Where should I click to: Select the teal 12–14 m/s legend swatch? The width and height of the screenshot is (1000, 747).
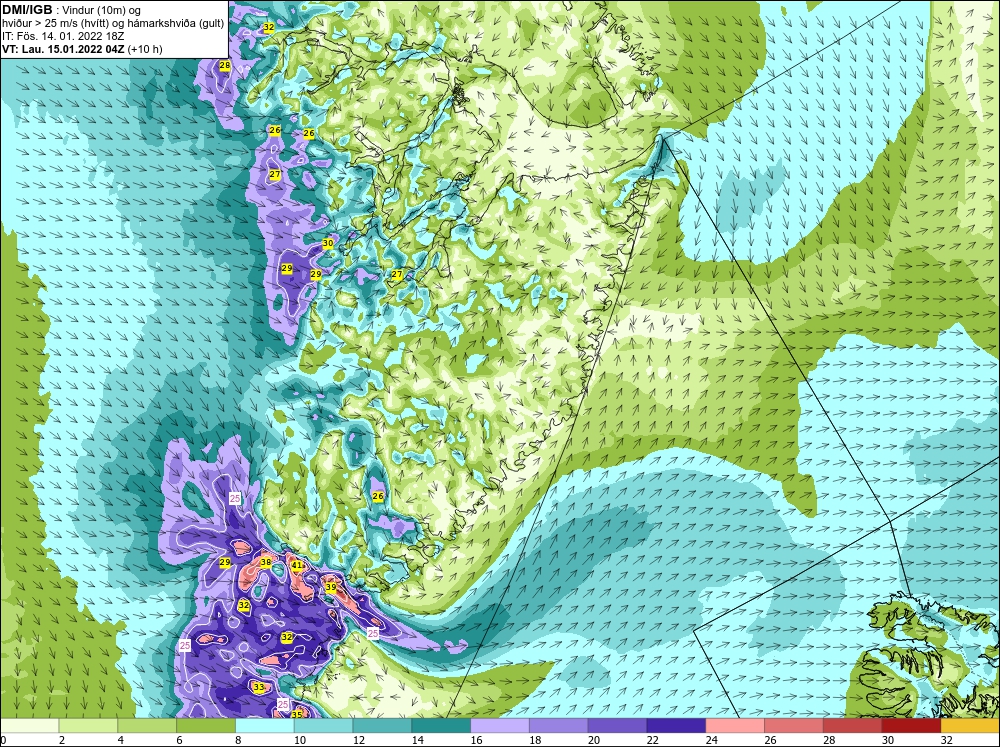(x=382, y=725)
